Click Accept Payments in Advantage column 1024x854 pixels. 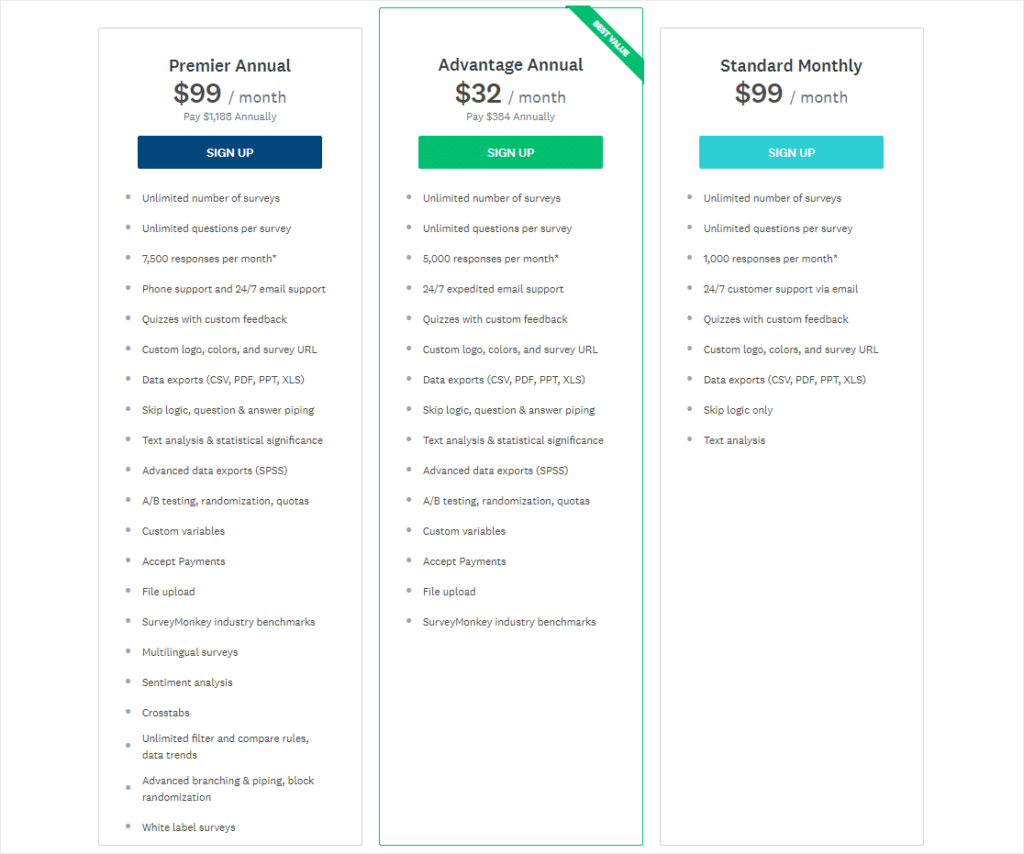(464, 561)
